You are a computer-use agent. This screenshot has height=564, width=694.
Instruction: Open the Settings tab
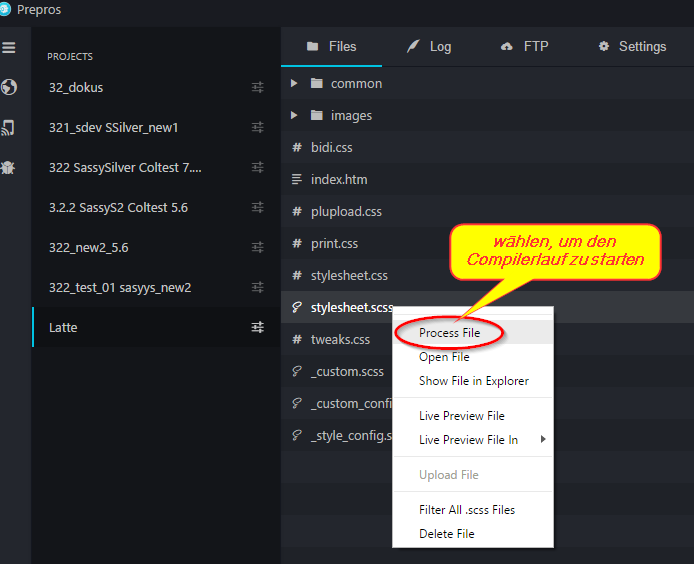tap(632, 47)
